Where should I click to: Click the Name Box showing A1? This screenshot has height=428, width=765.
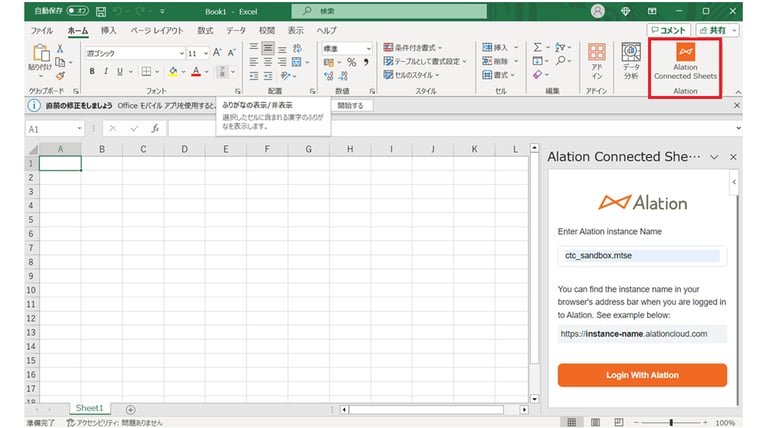click(x=55, y=129)
